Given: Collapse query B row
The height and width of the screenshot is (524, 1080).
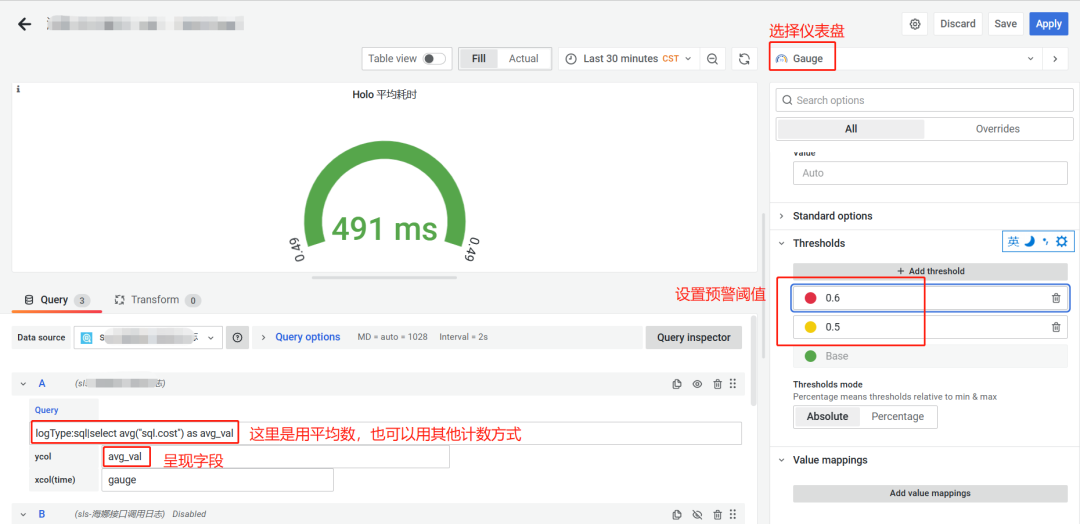Looking at the screenshot, I should click(23, 514).
